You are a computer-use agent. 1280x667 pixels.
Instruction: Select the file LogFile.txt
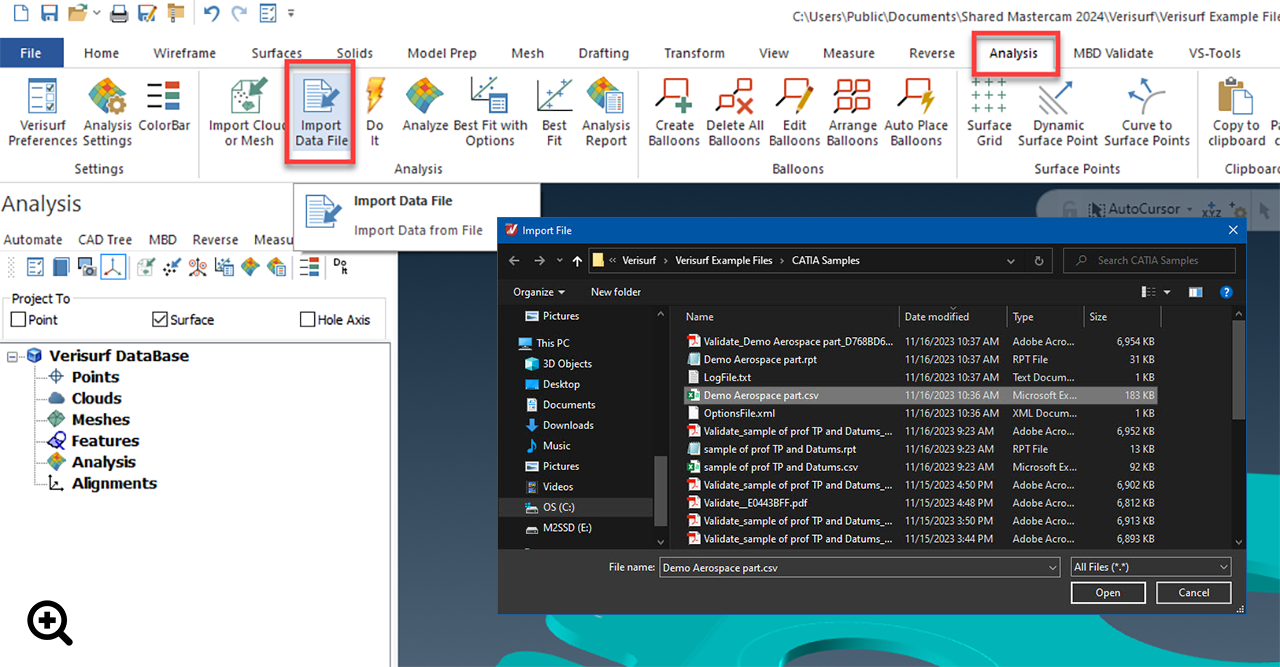pyautogui.click(x=727, y=378)
